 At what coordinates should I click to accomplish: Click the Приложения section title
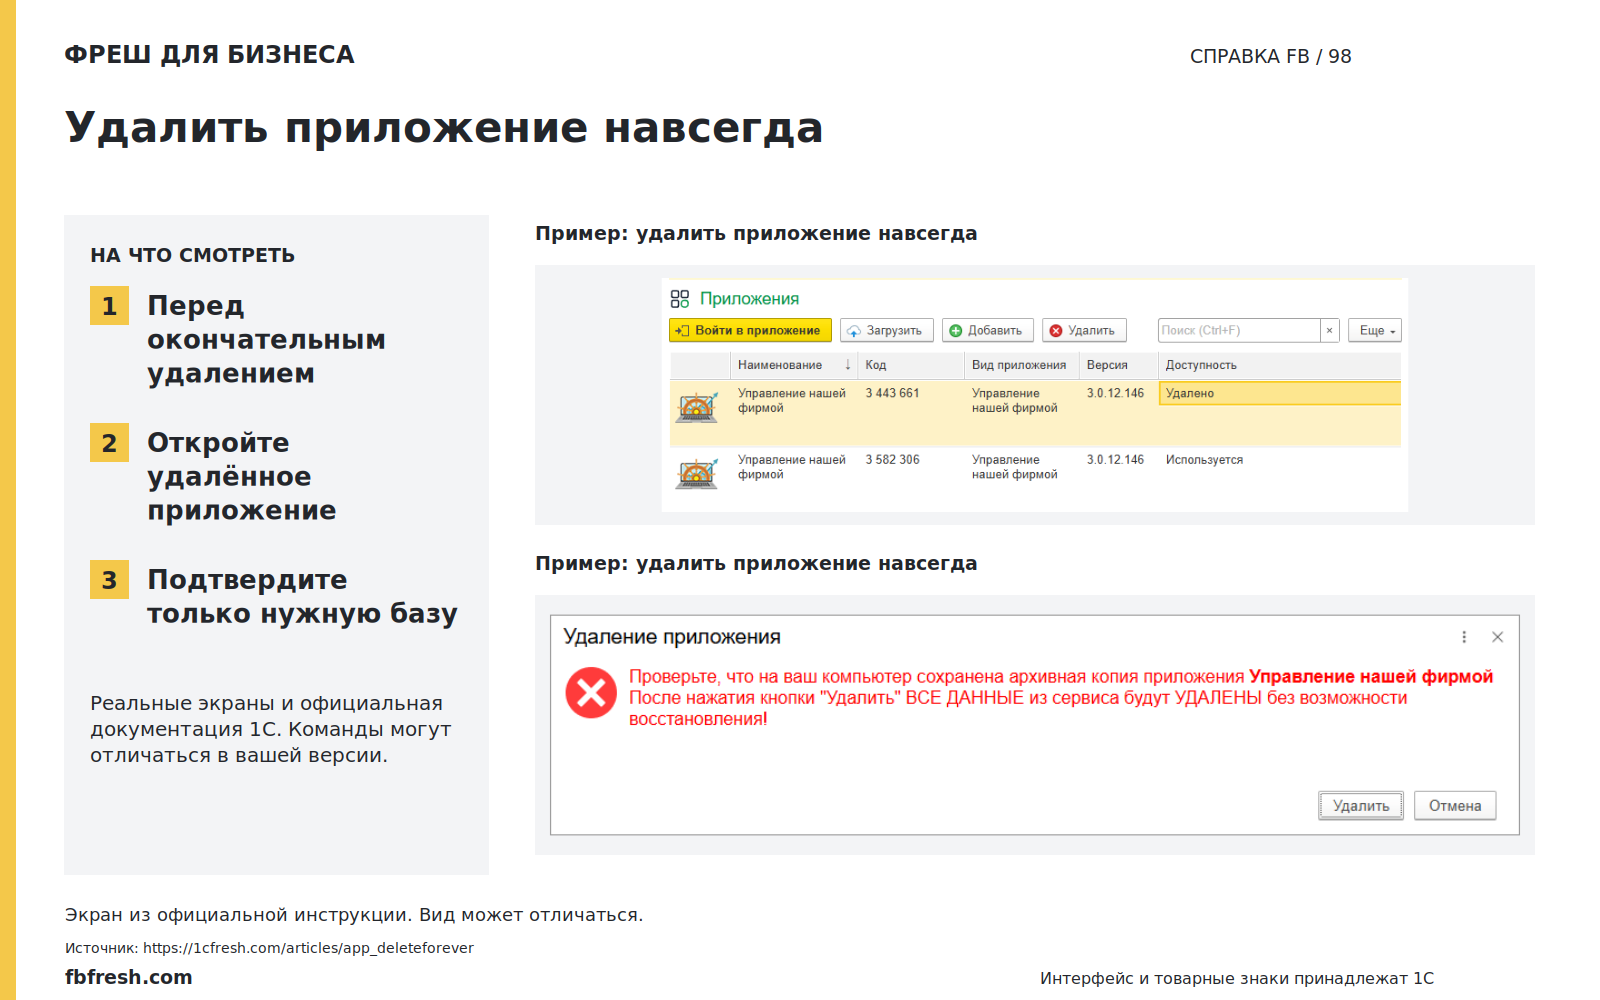[x=749, y=299]
